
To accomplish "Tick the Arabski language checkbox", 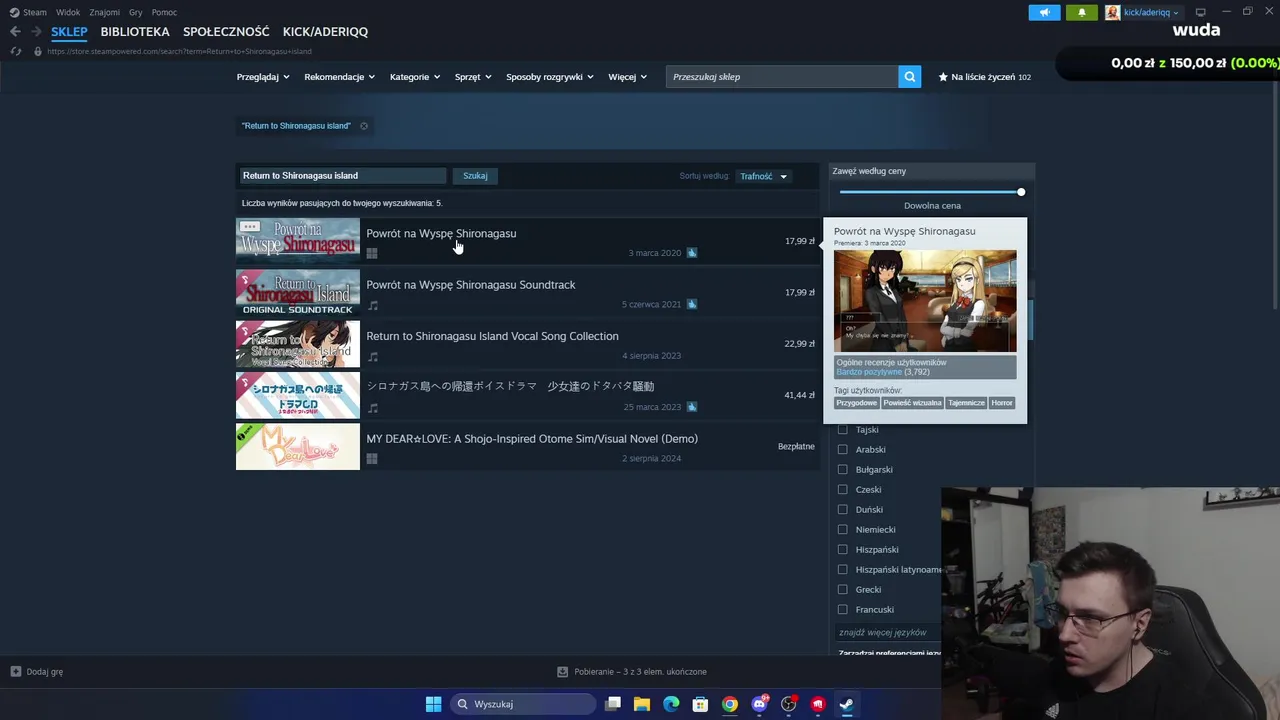I will (842, 450).
